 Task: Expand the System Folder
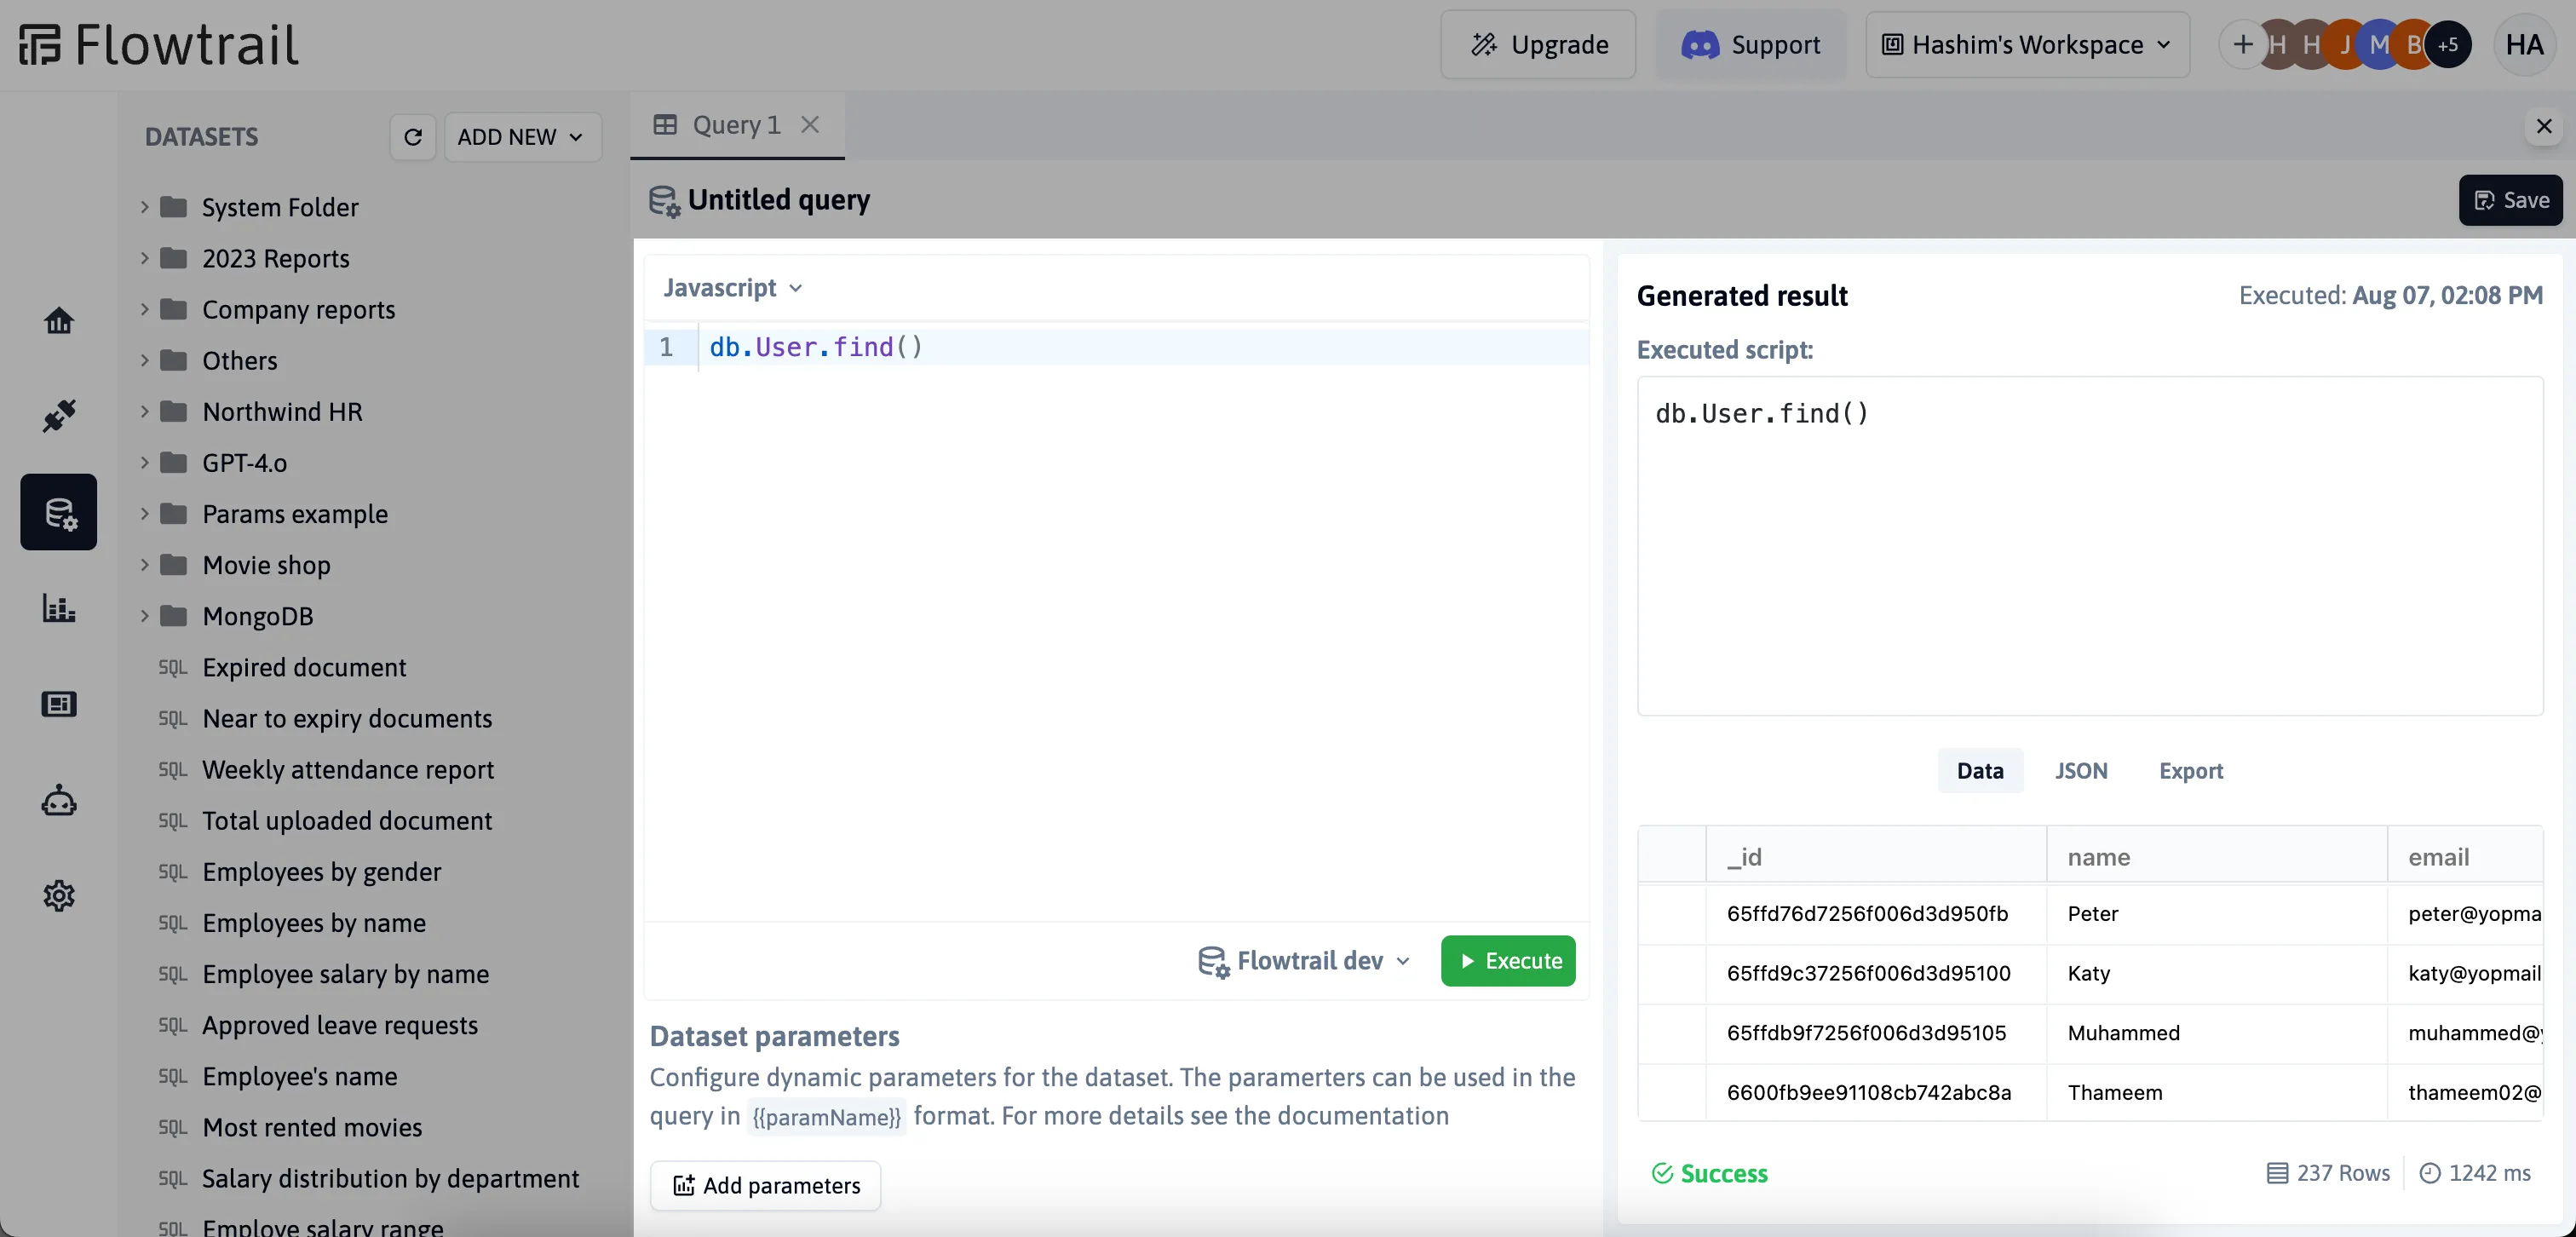point(144,207)
